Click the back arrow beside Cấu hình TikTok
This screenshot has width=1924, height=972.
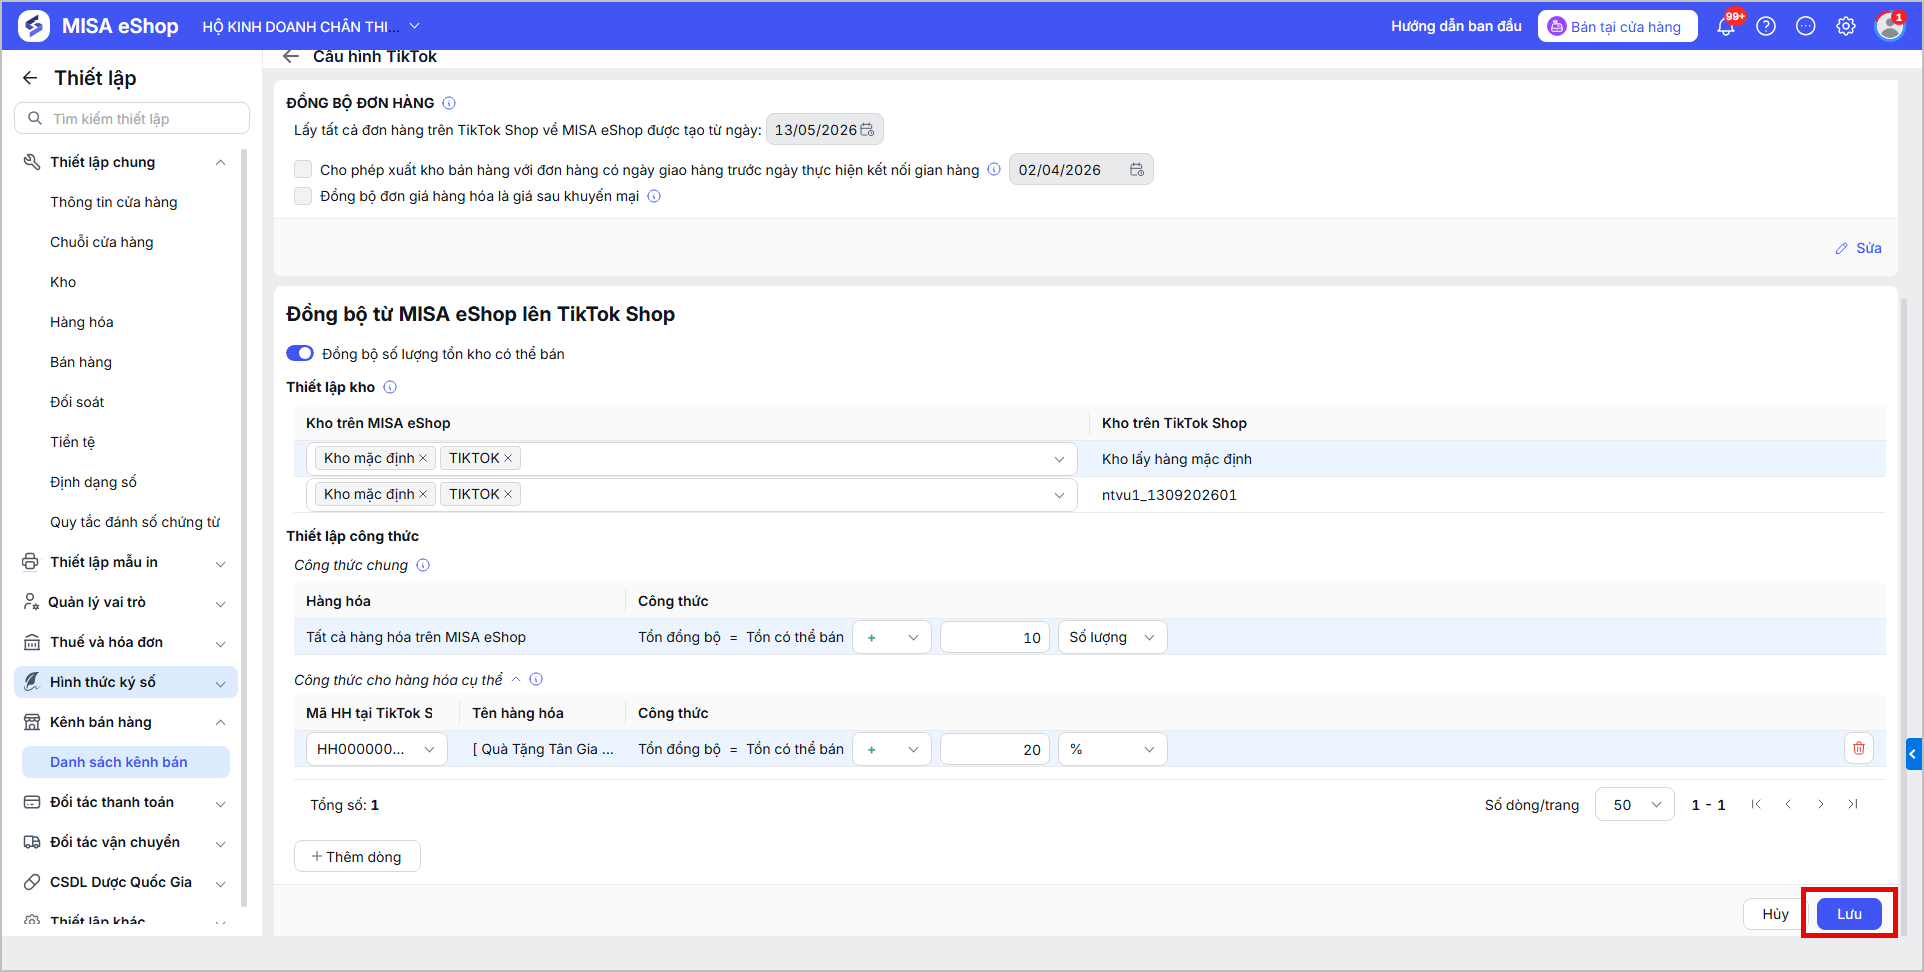291,57
